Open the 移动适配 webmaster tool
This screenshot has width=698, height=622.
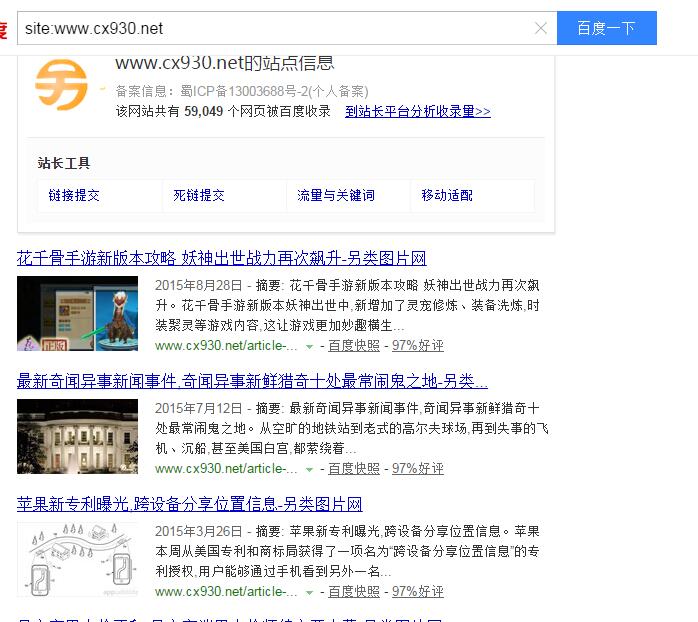coord(447,195)
